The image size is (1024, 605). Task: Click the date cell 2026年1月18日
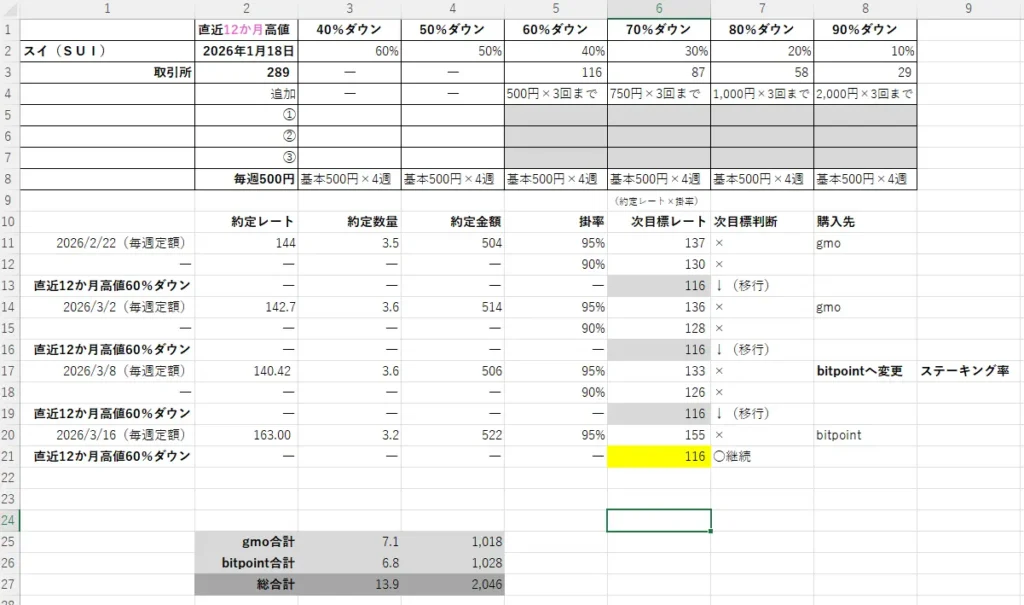click(246, 50)
